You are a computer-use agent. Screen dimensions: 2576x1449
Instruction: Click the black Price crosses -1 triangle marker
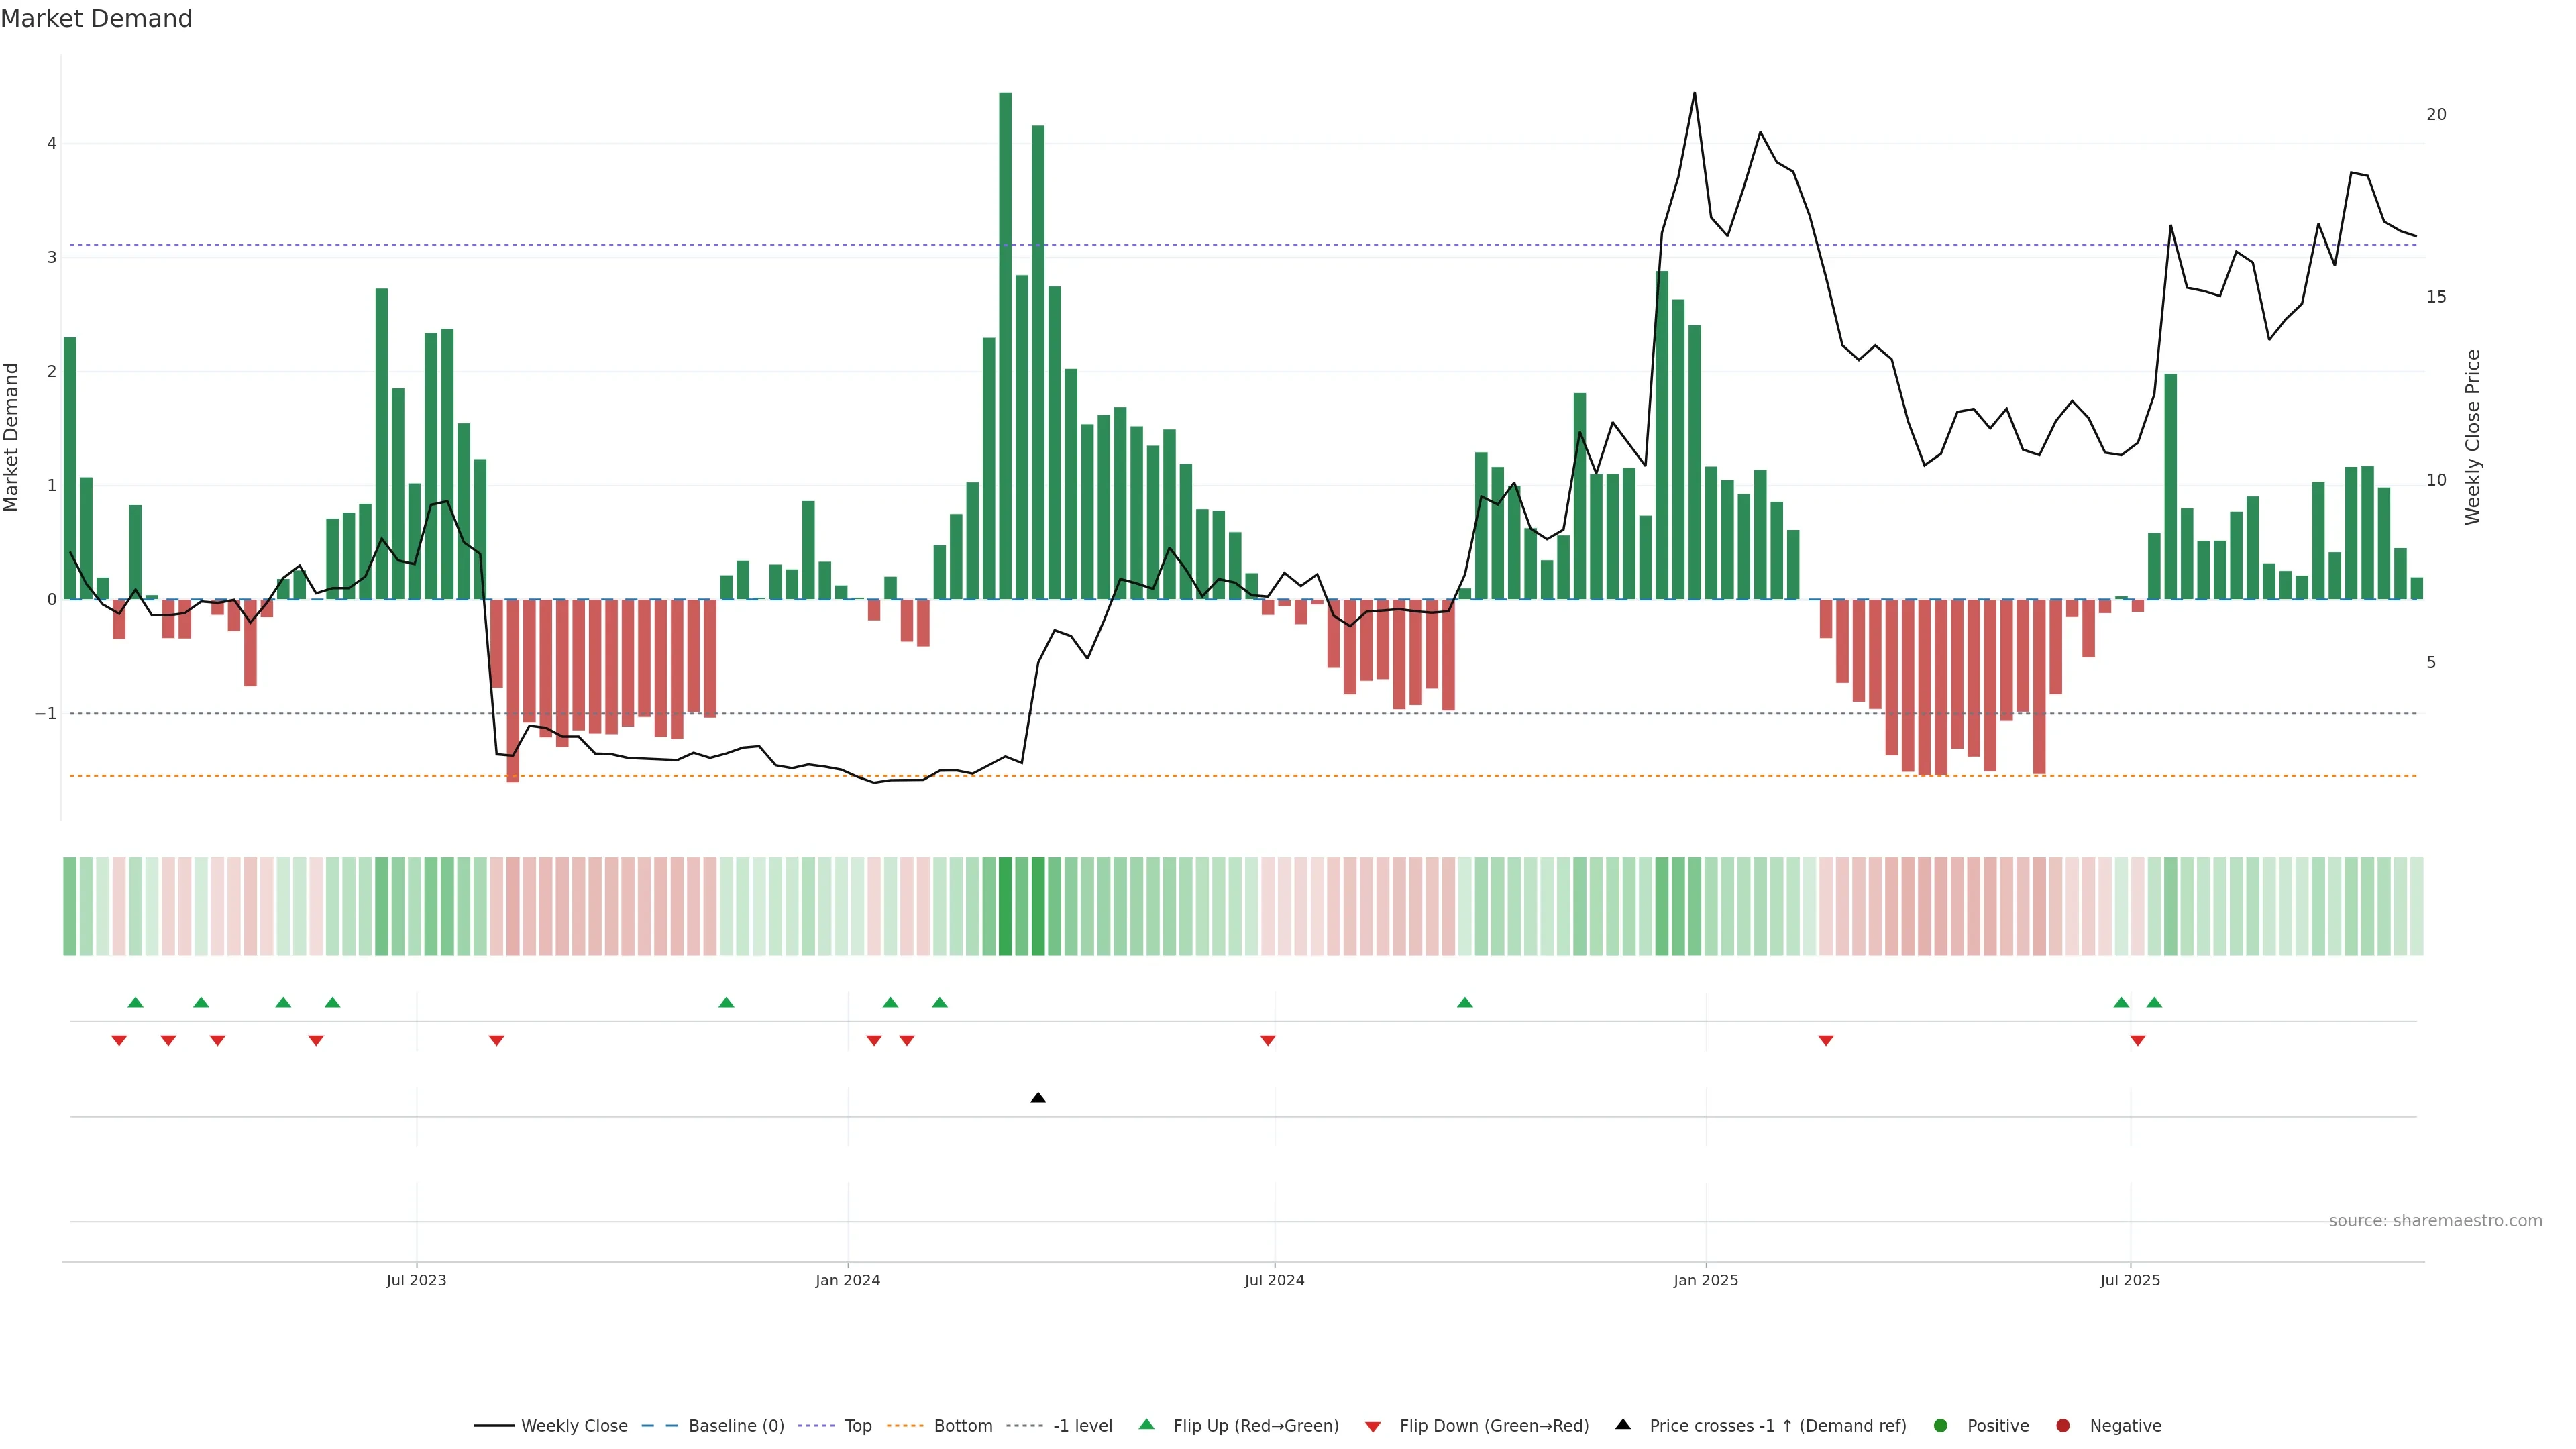point(1038,1098)
